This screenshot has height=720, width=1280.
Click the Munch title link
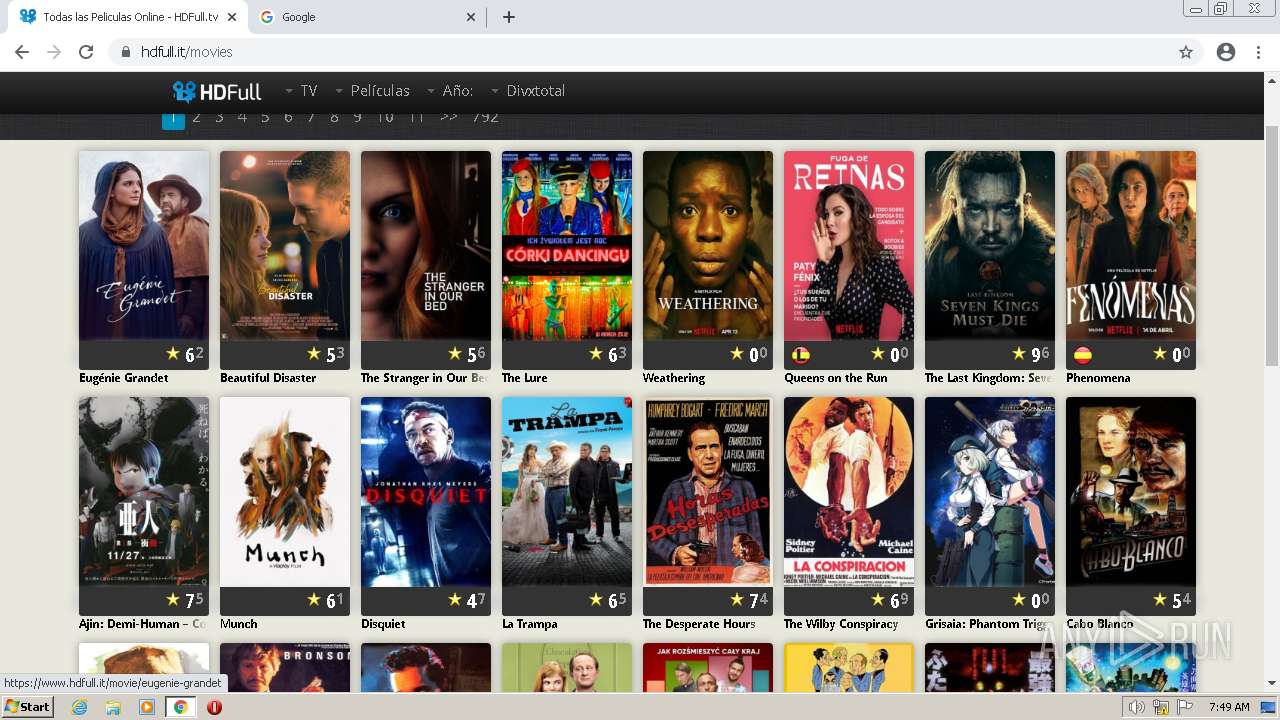(x=239, y=624)
